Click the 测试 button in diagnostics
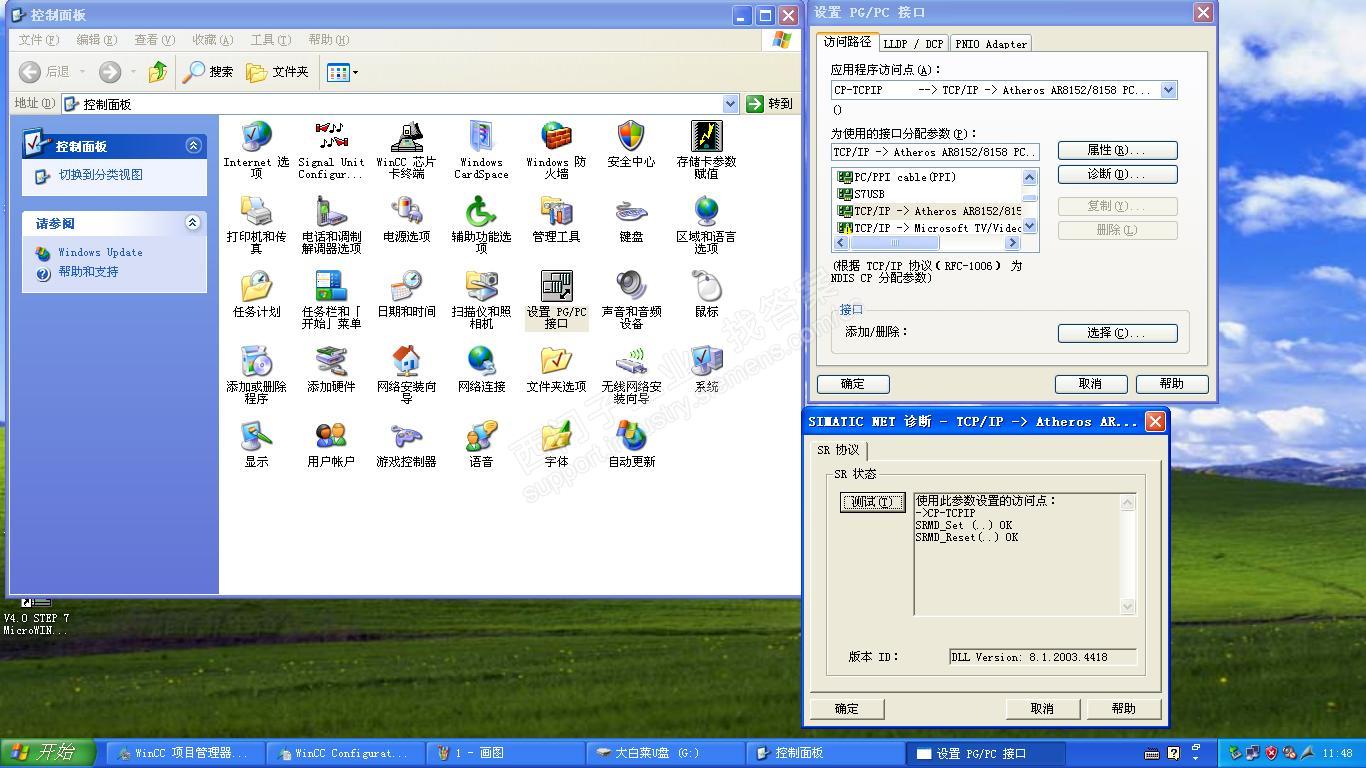This screenshot has width=1366, height=768. 872,502
